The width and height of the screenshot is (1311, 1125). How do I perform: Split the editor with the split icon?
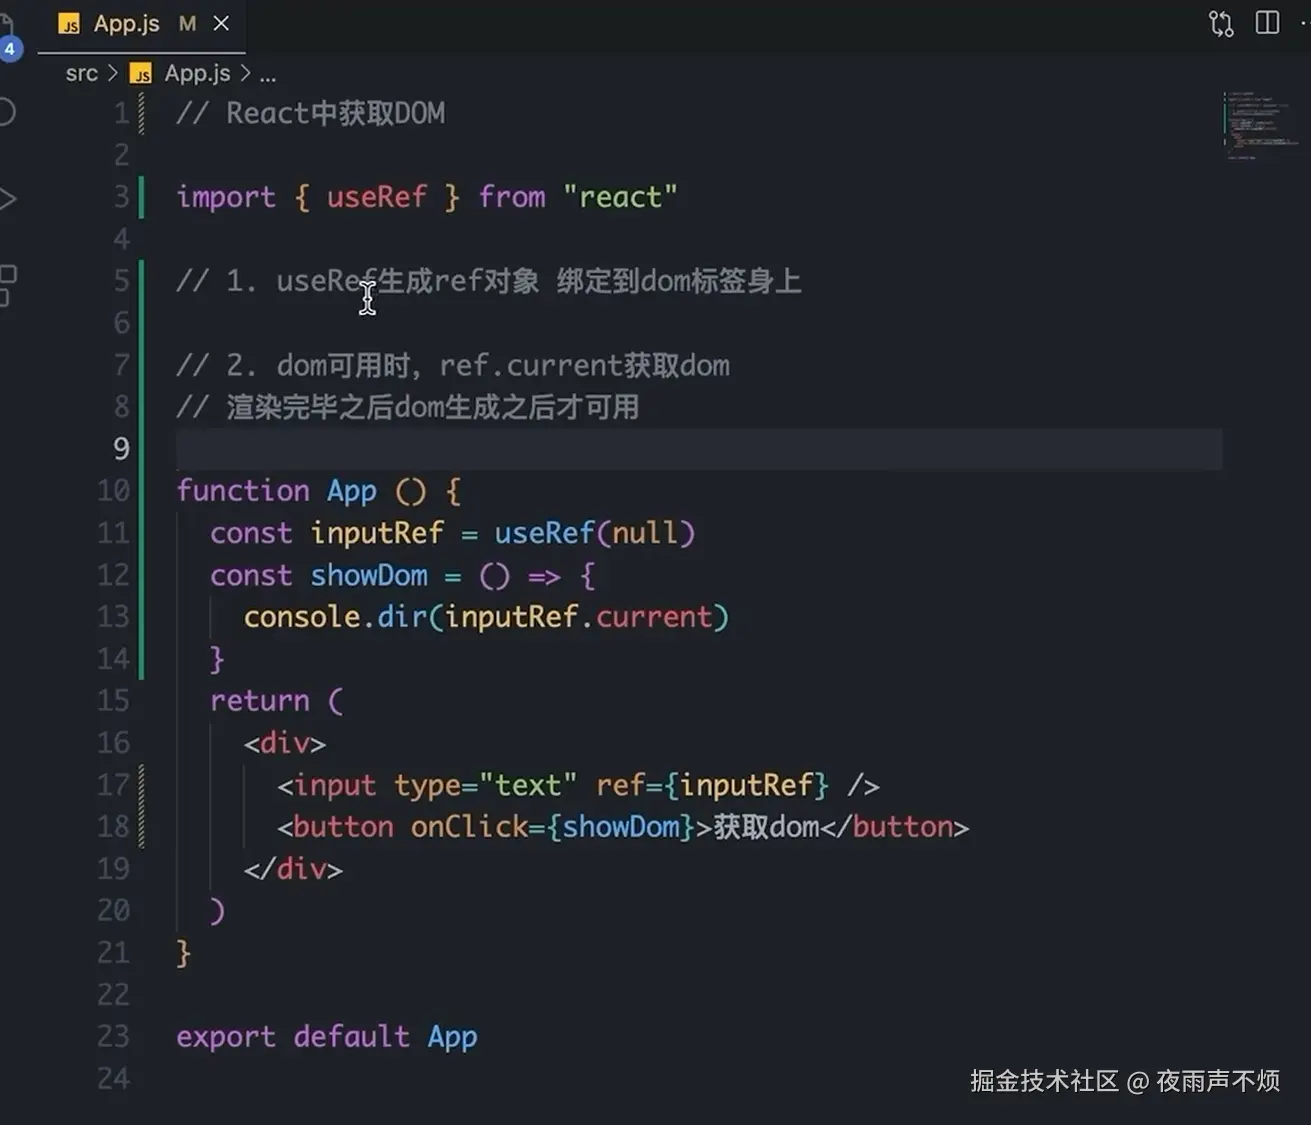tap(1267, 23)
